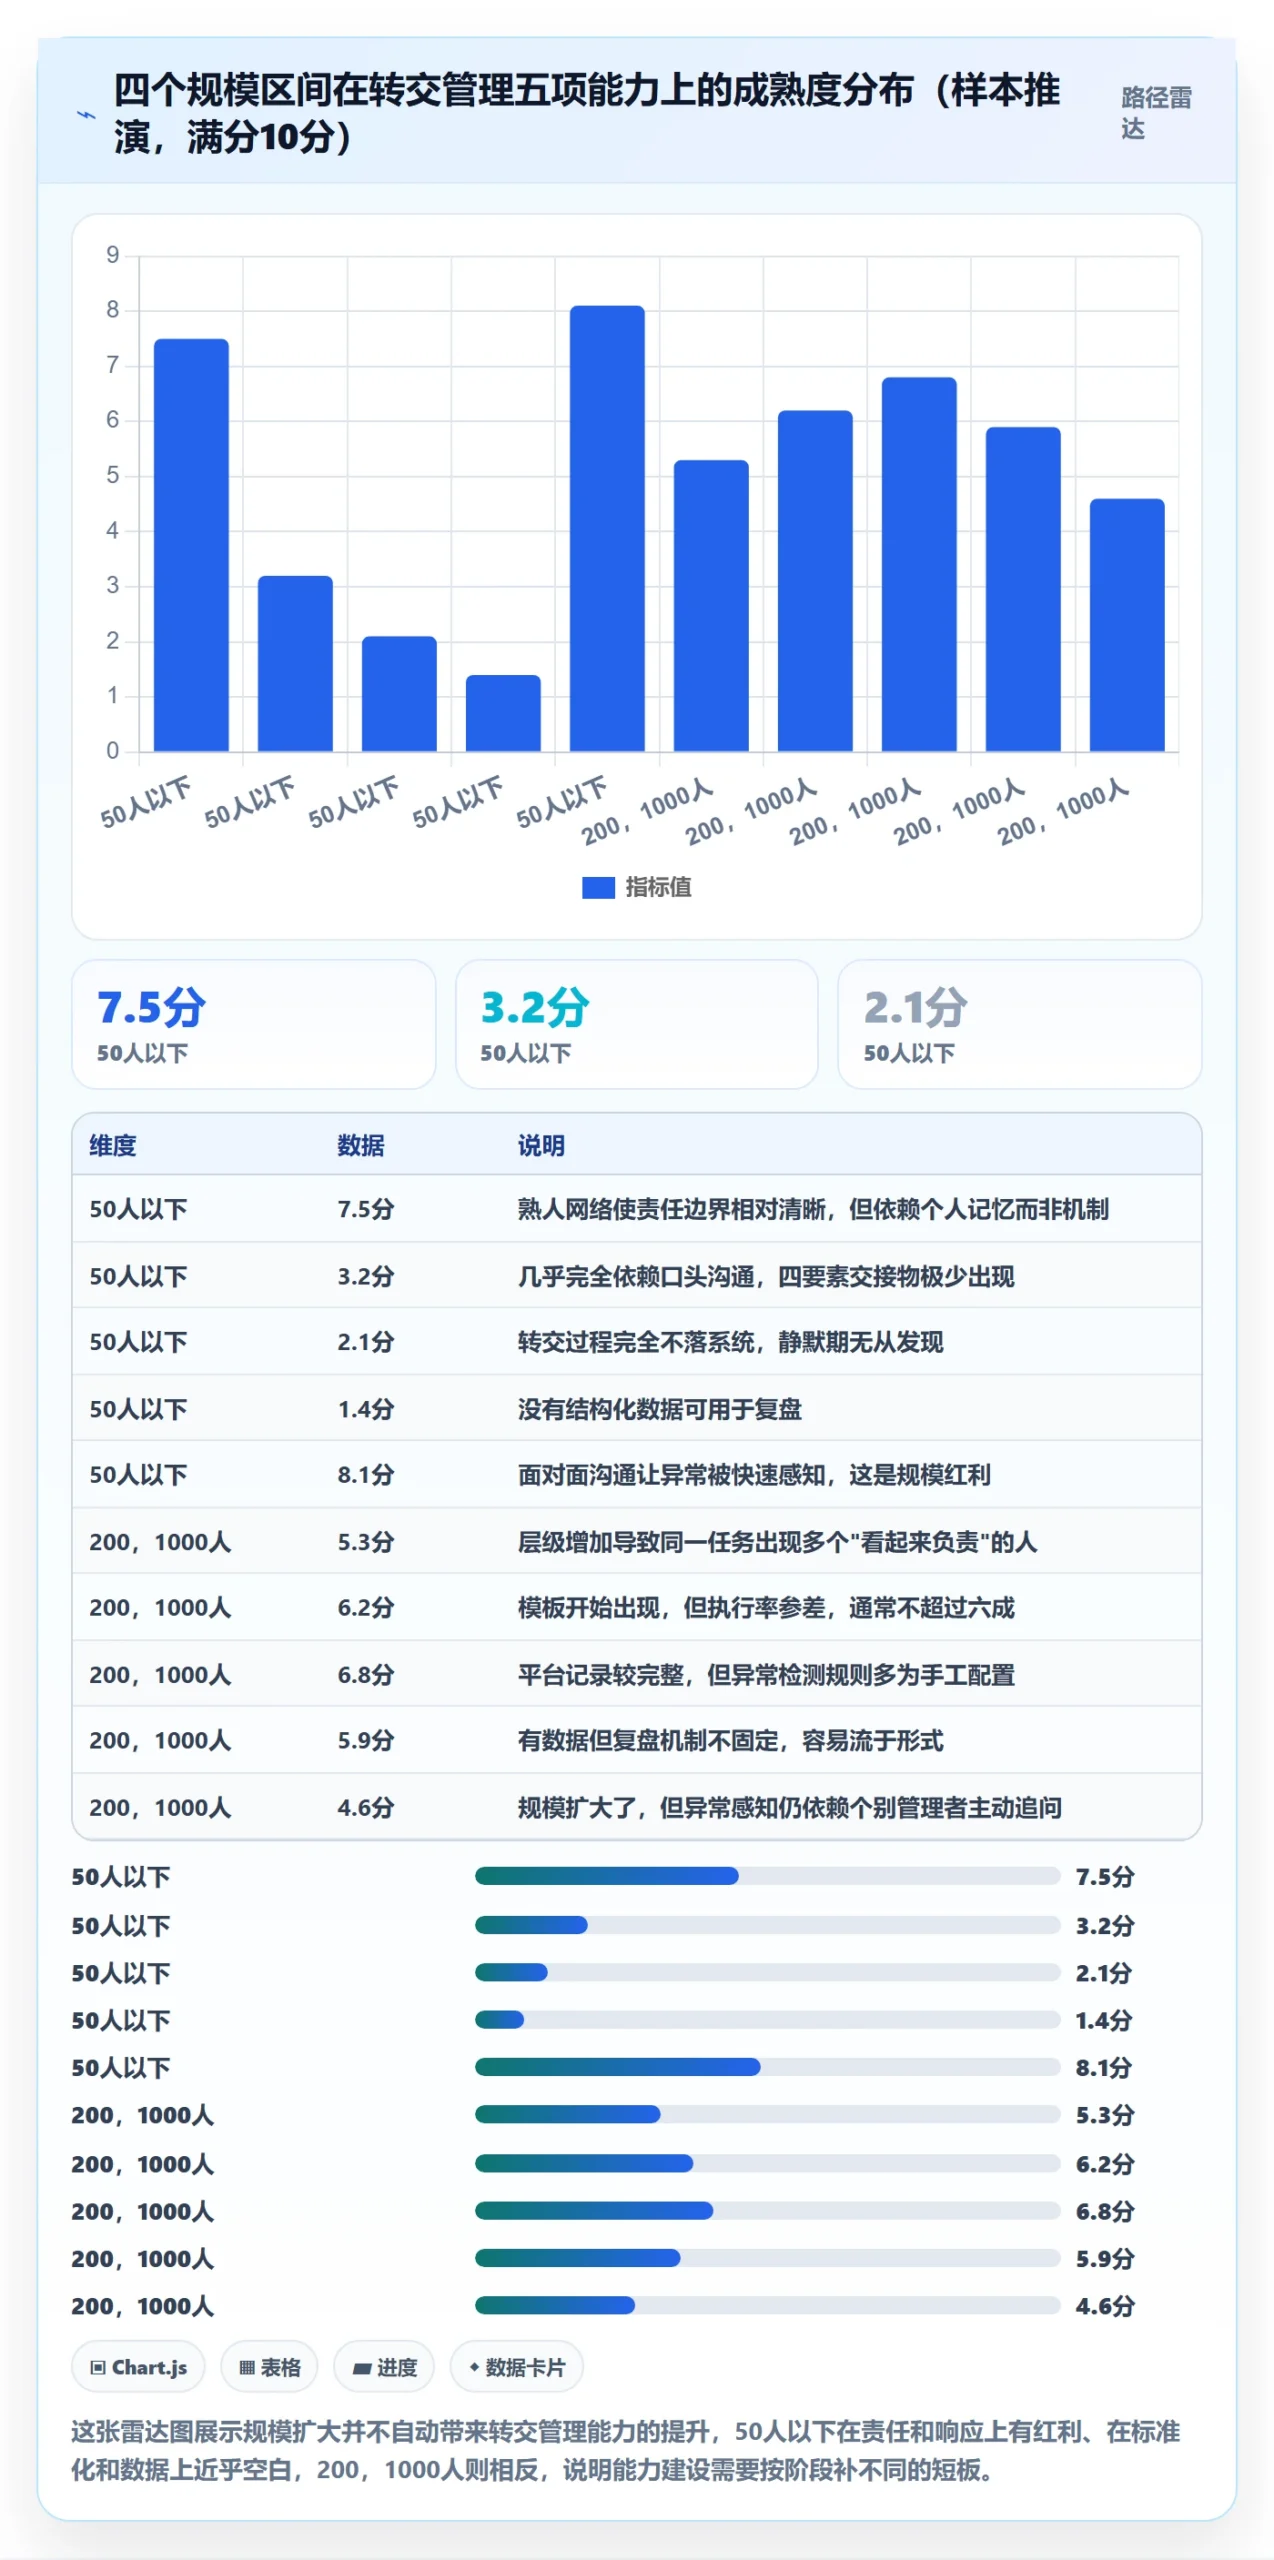This screenshot has width=1274, height=2560.
Task: Click the 3.2分 progress bar
Action: pos(767,1925)
